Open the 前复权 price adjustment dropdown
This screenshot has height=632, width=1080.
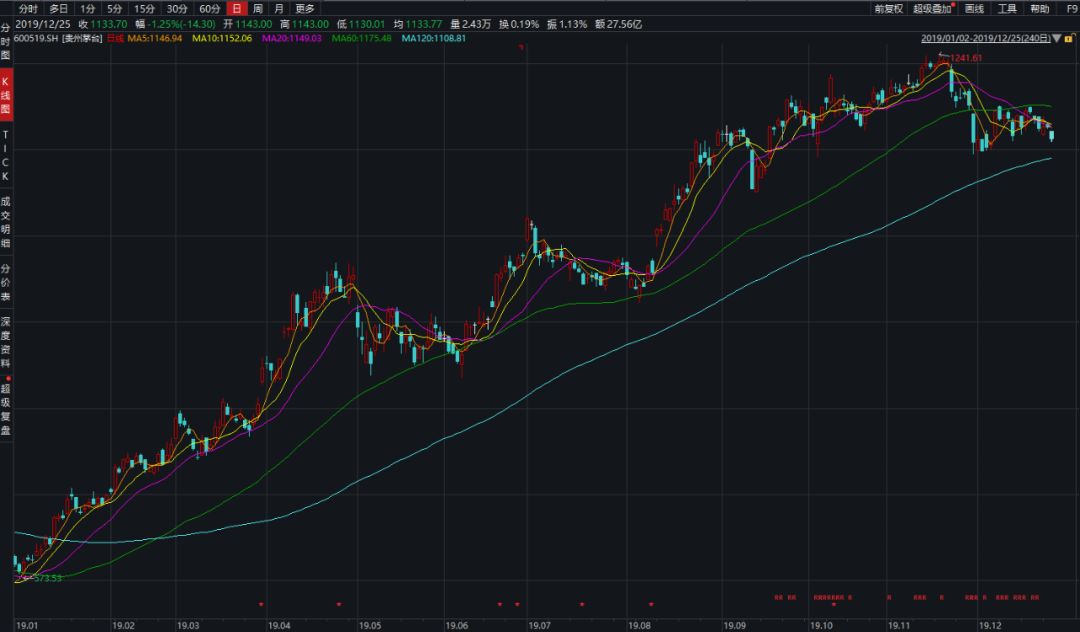point(887,8)
